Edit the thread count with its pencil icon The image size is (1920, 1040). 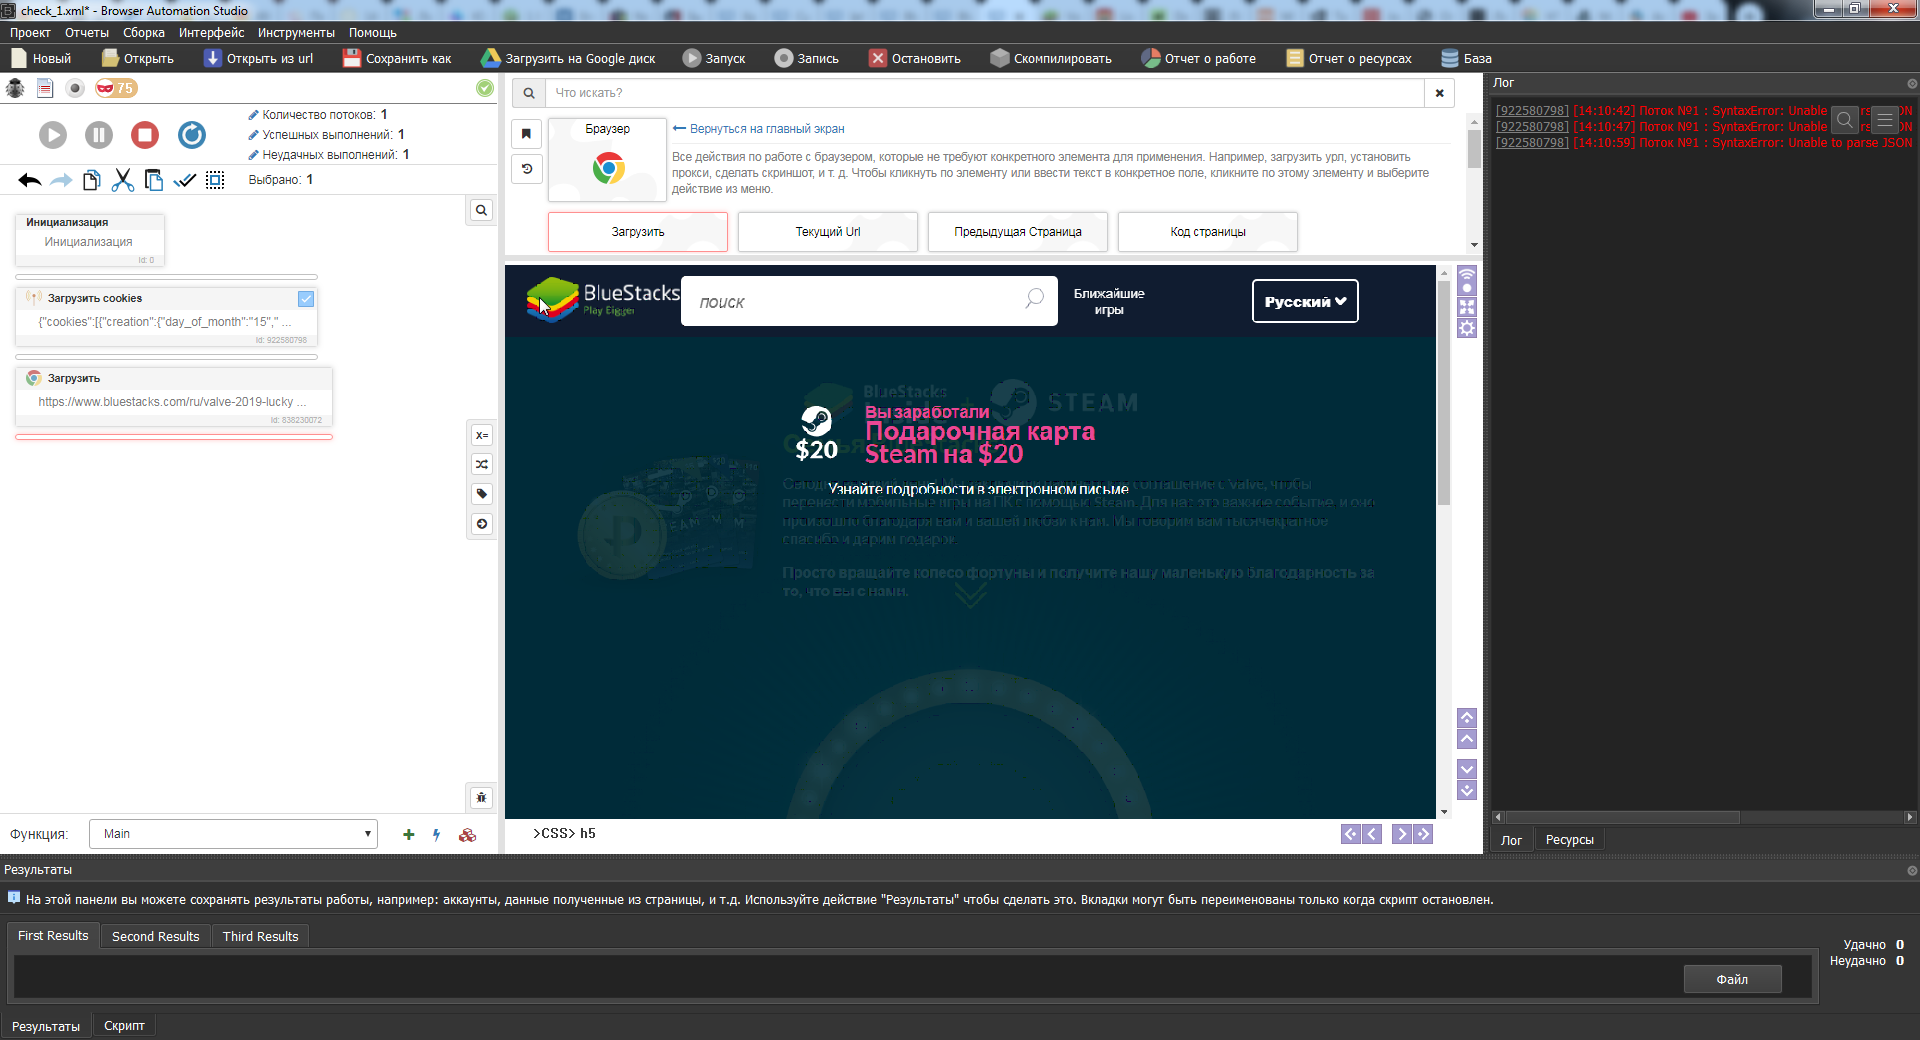coord(254,115)
